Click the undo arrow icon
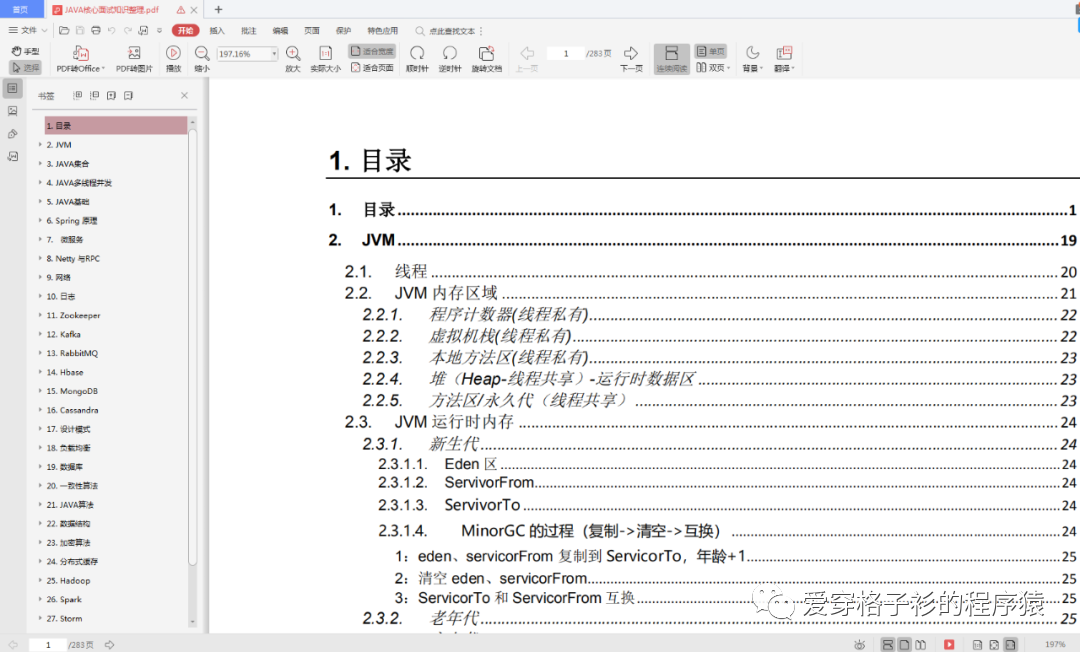The image size is (1080, 652). (112, 30)
